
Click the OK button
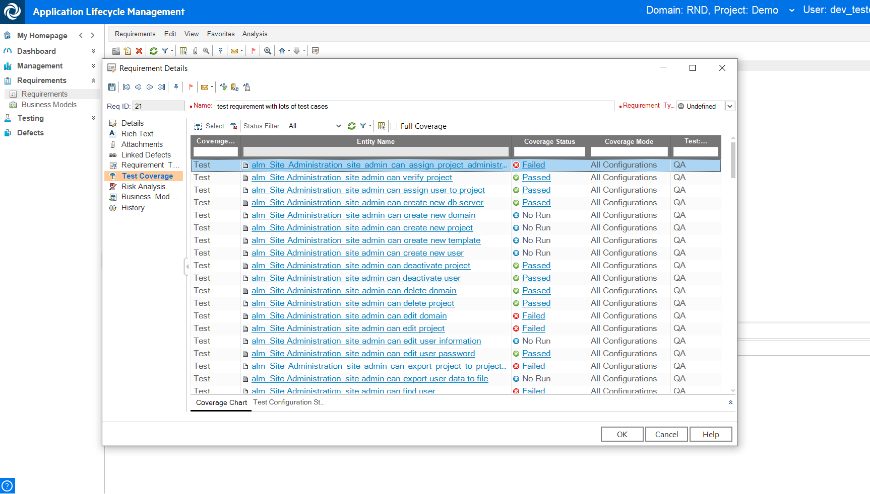(x=621, y=434)
